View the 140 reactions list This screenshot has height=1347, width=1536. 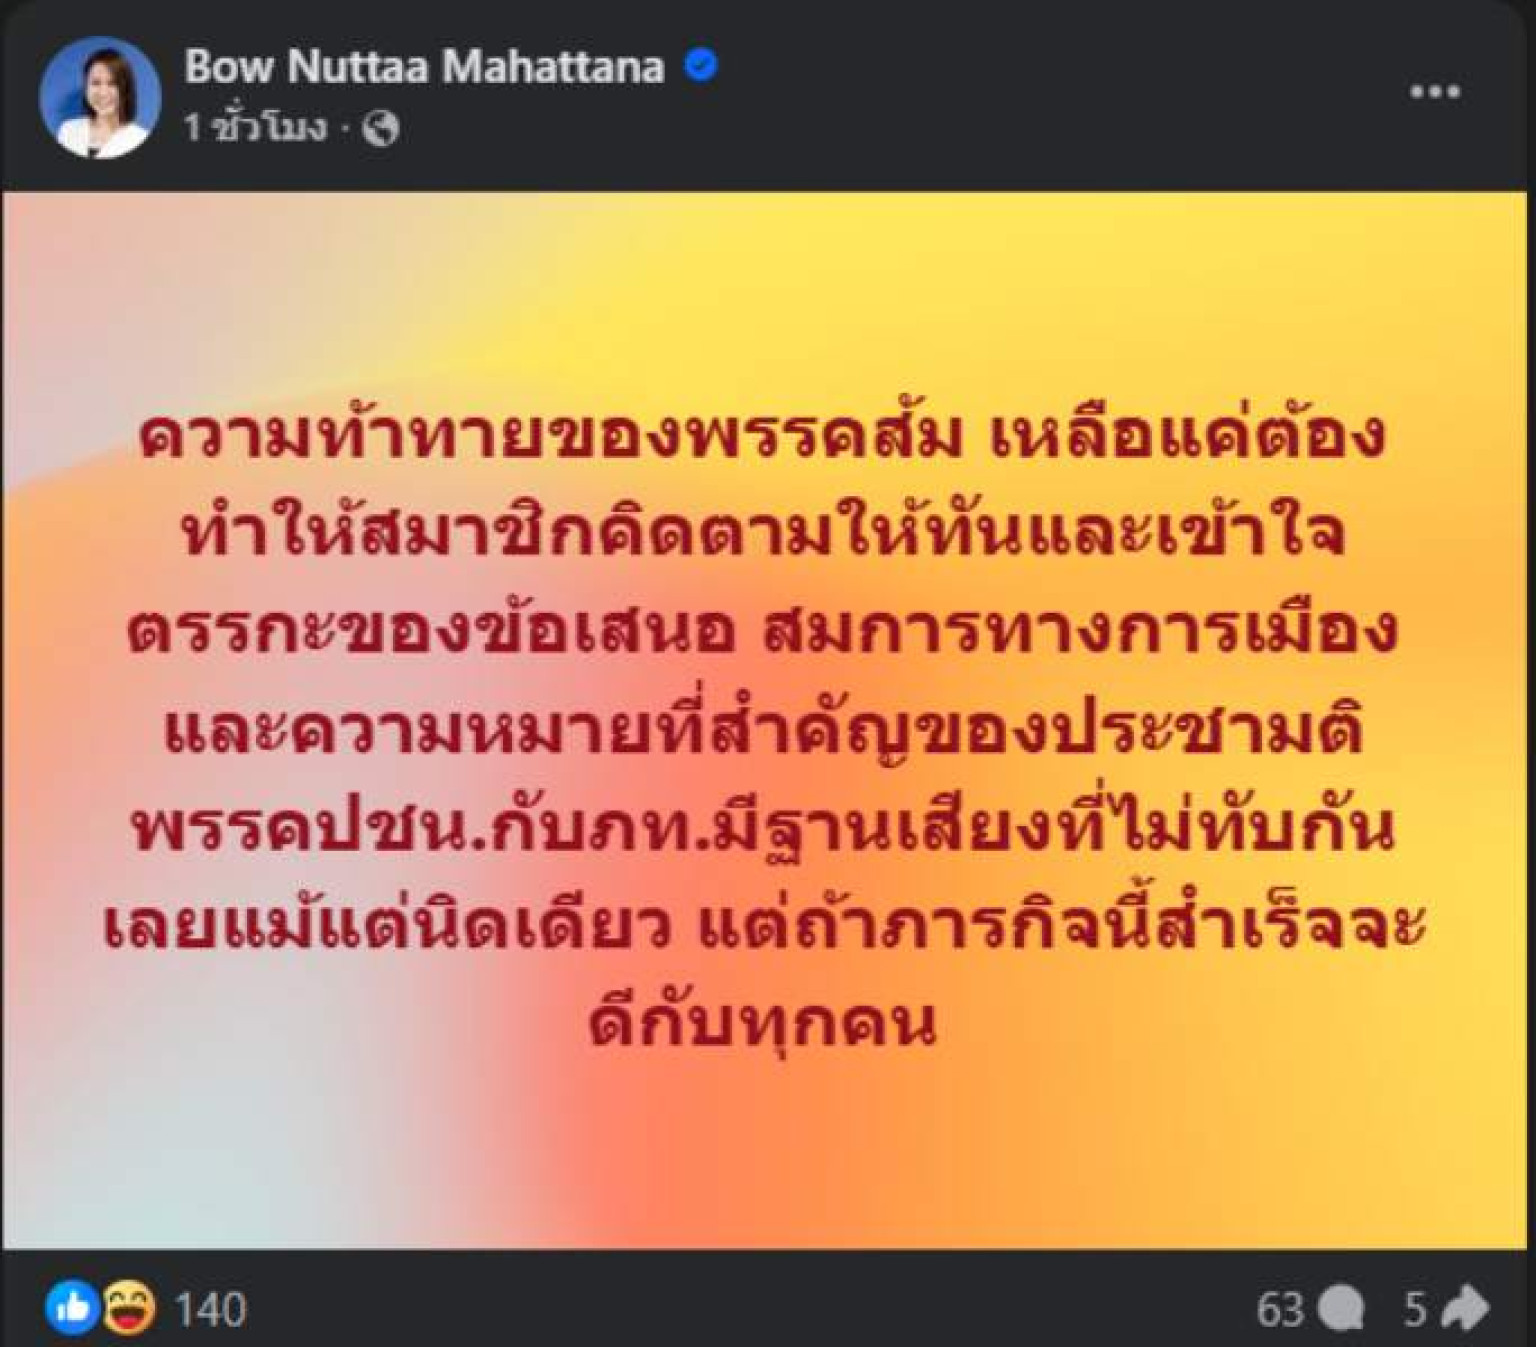tap(210, 1309)
